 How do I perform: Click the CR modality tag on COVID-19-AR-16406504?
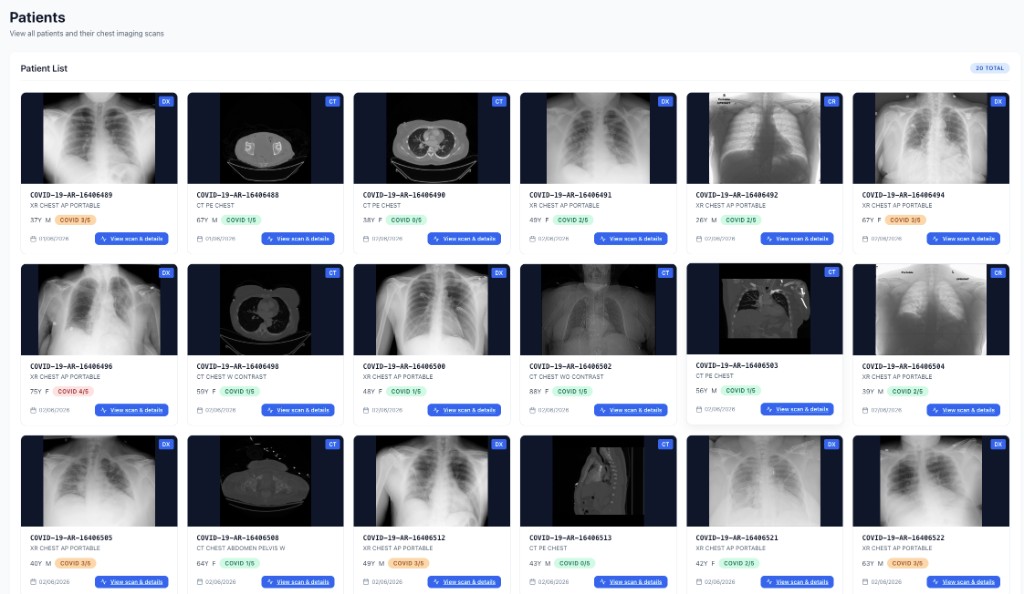[998, 273]
